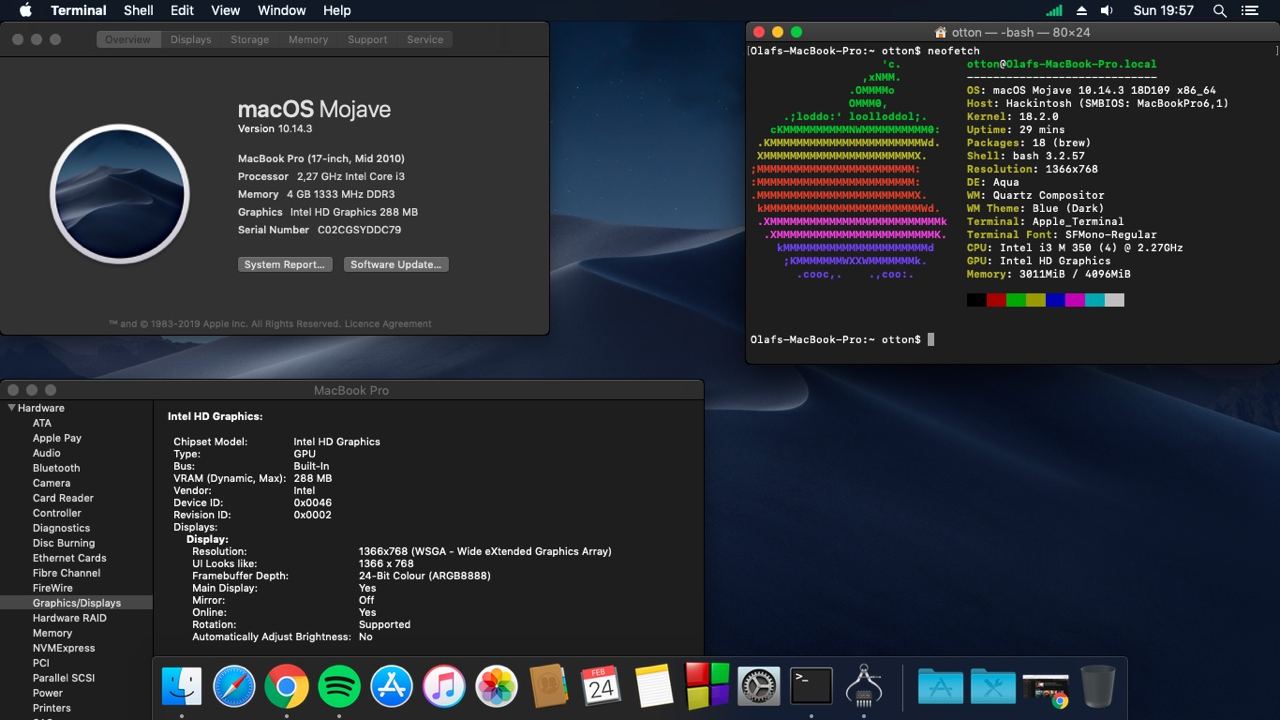Click the eject icon in menu bar

[1081, 11]
